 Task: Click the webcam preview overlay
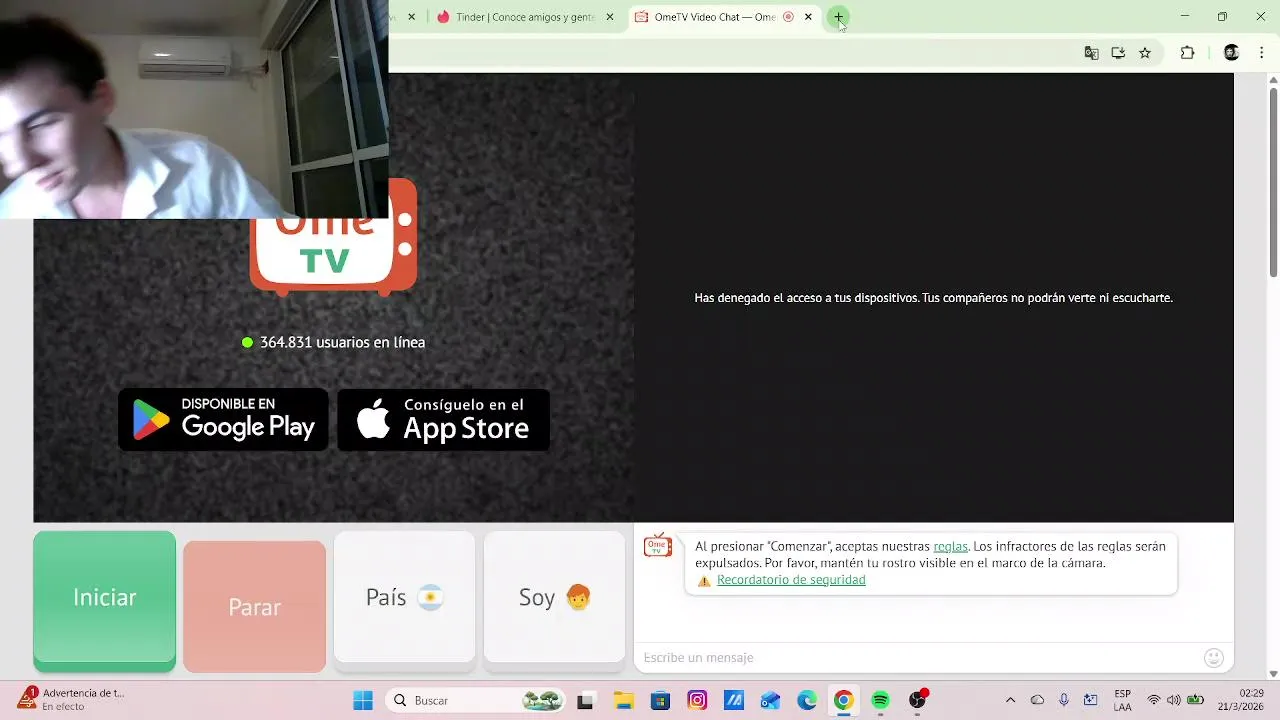[x=194, y=109]
